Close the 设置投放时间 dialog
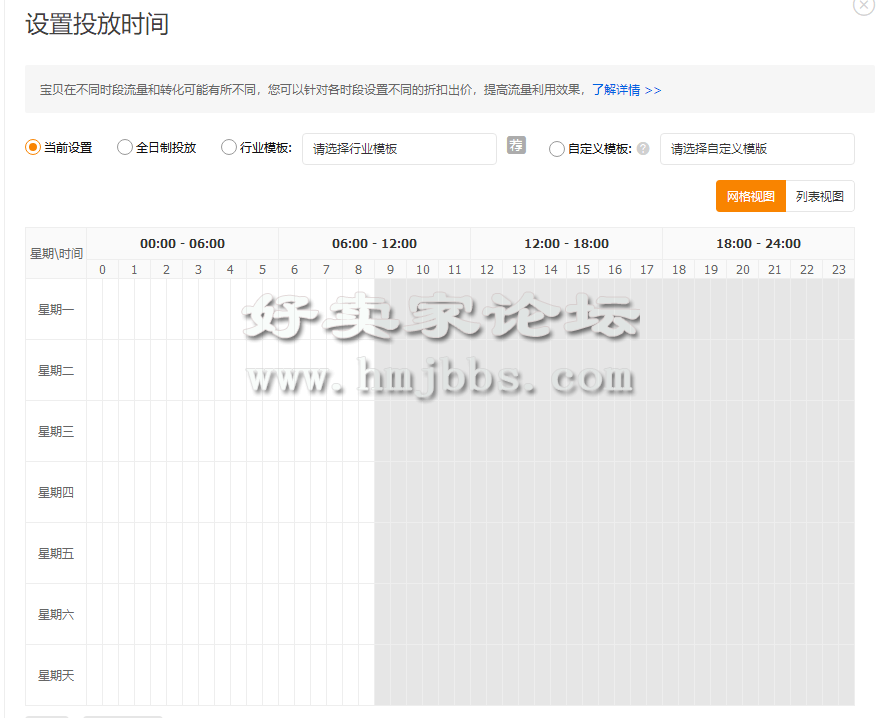 864,5
